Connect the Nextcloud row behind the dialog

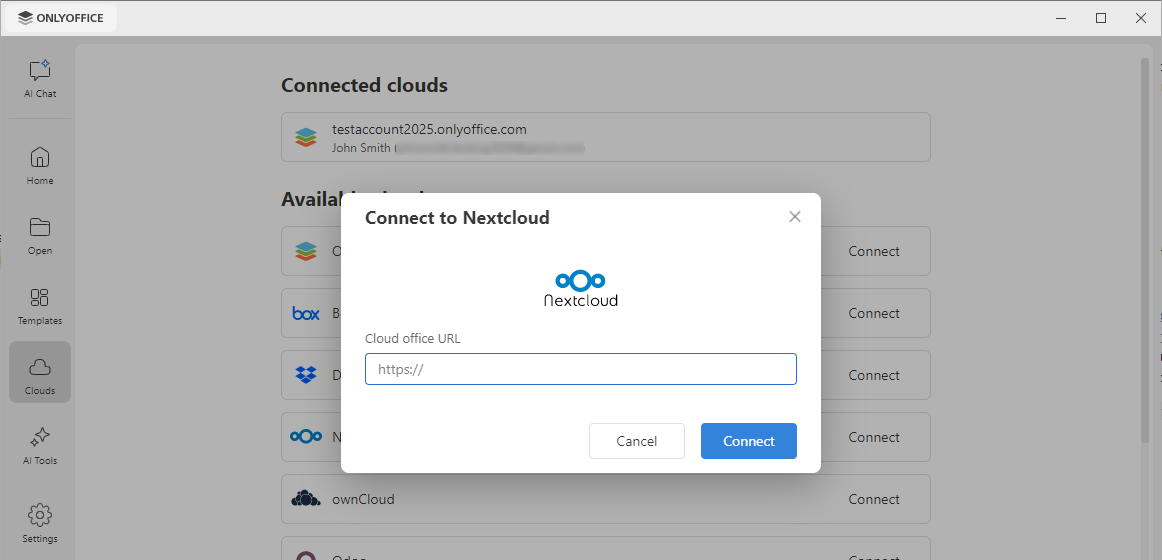tap(874, 437)
